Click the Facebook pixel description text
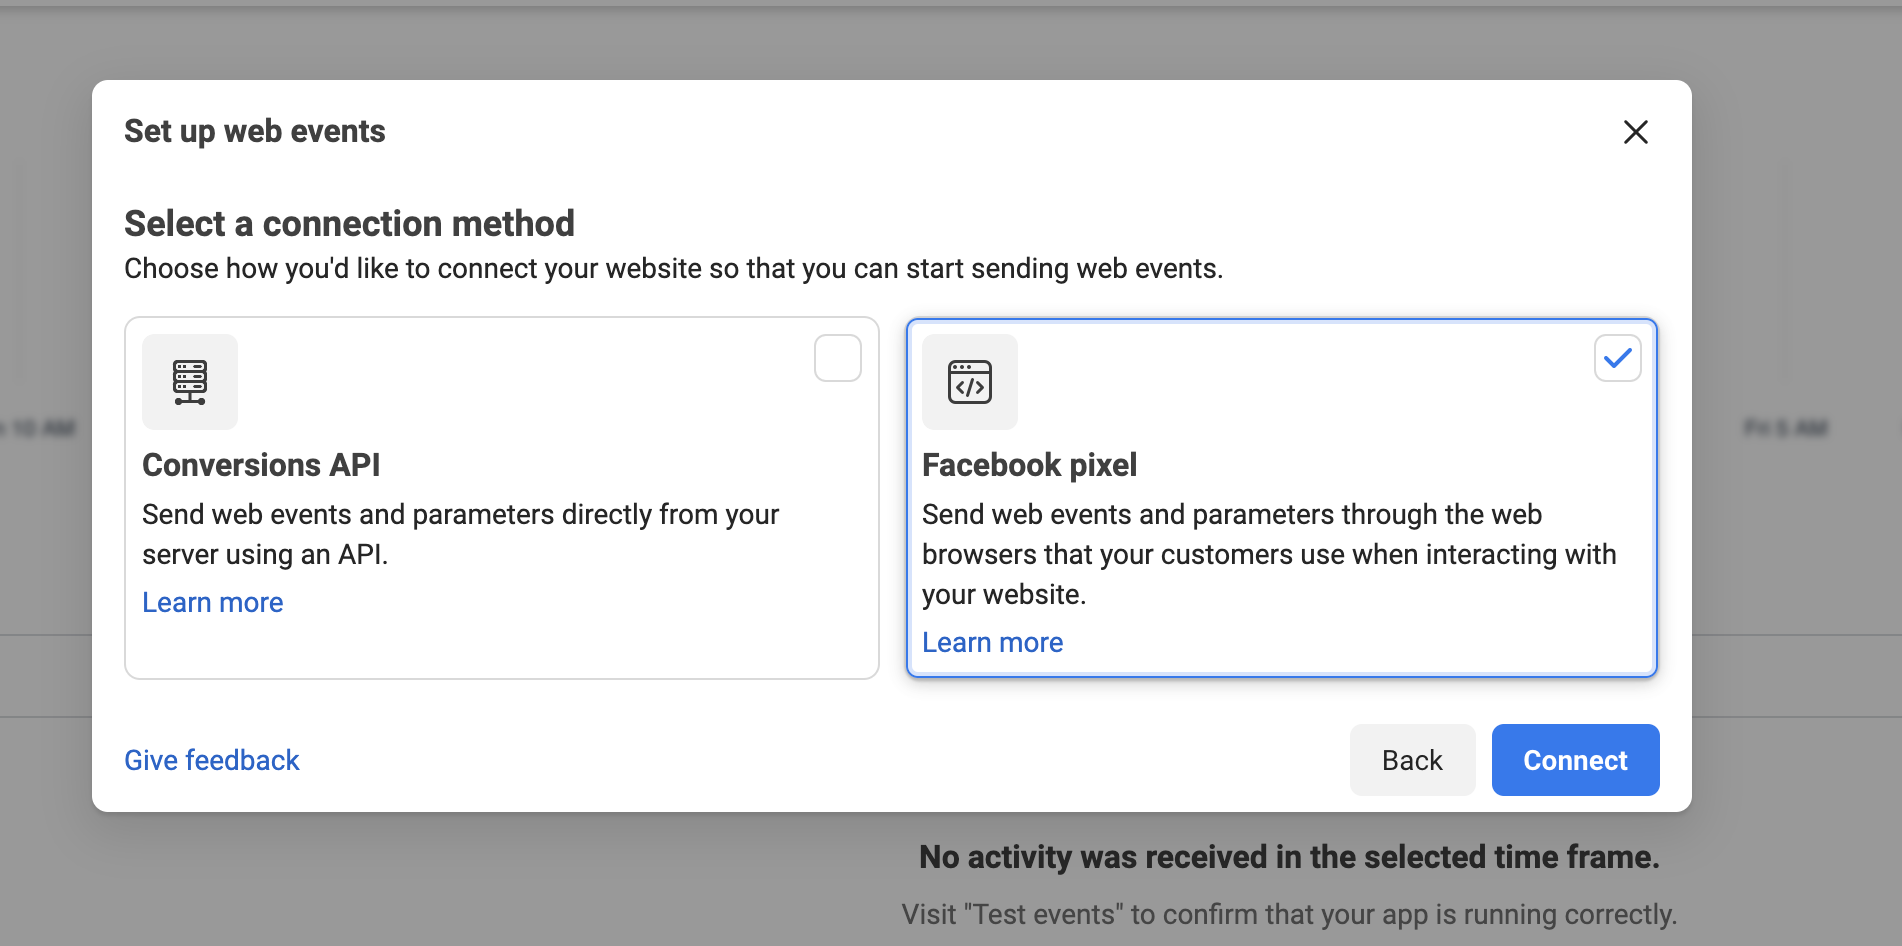The image size is (1902, 946). tap(1268, 554)
